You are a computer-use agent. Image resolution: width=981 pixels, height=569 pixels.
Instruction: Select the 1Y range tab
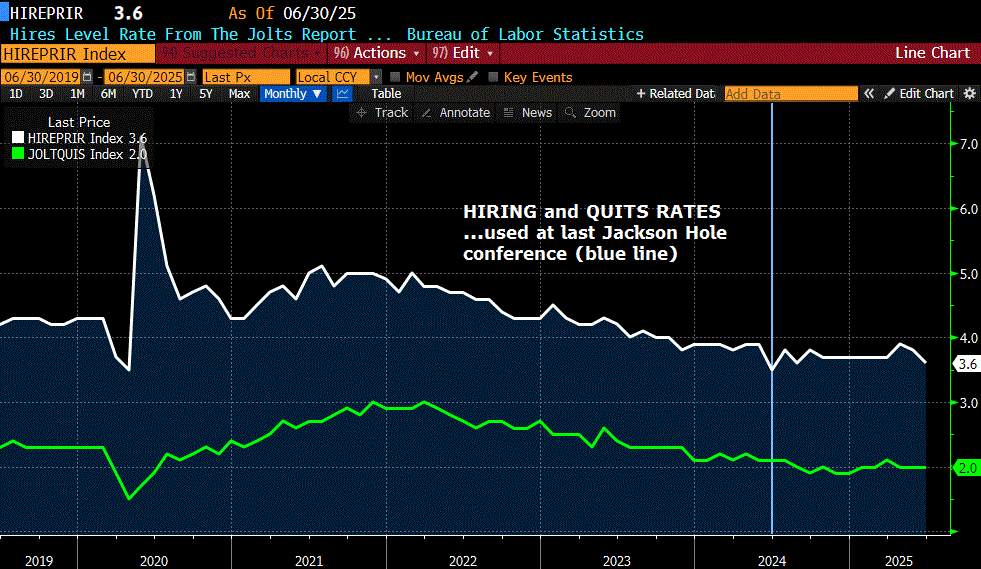[176, 94]
